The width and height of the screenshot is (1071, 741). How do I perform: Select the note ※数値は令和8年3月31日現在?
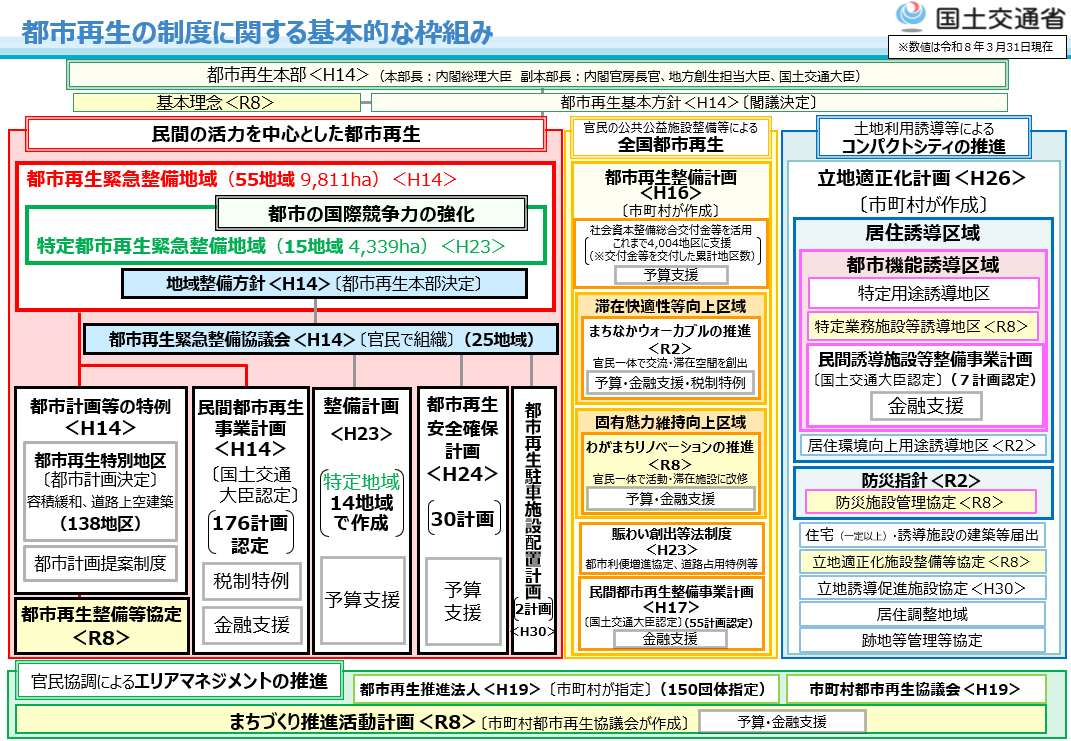click(975, 47)
